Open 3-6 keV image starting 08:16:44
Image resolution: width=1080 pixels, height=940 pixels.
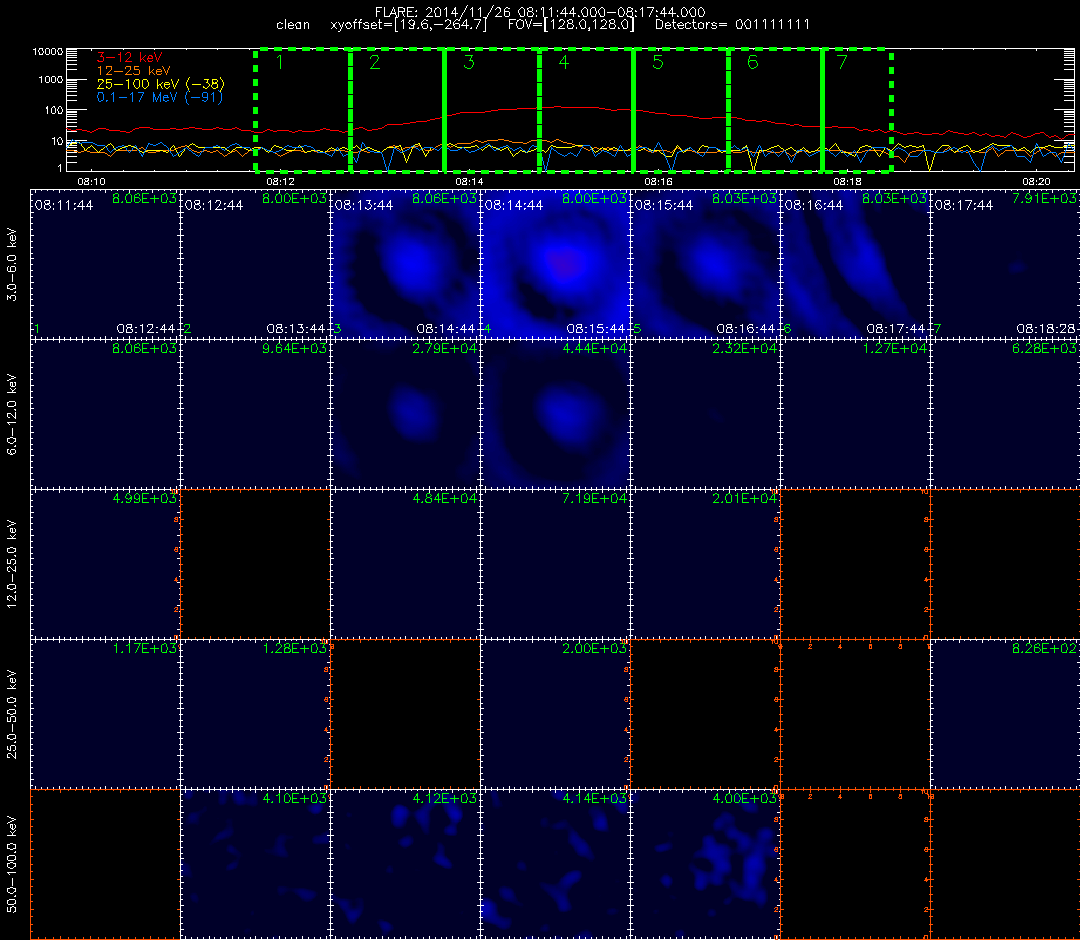pyautogui.click(x=856, y=264)
